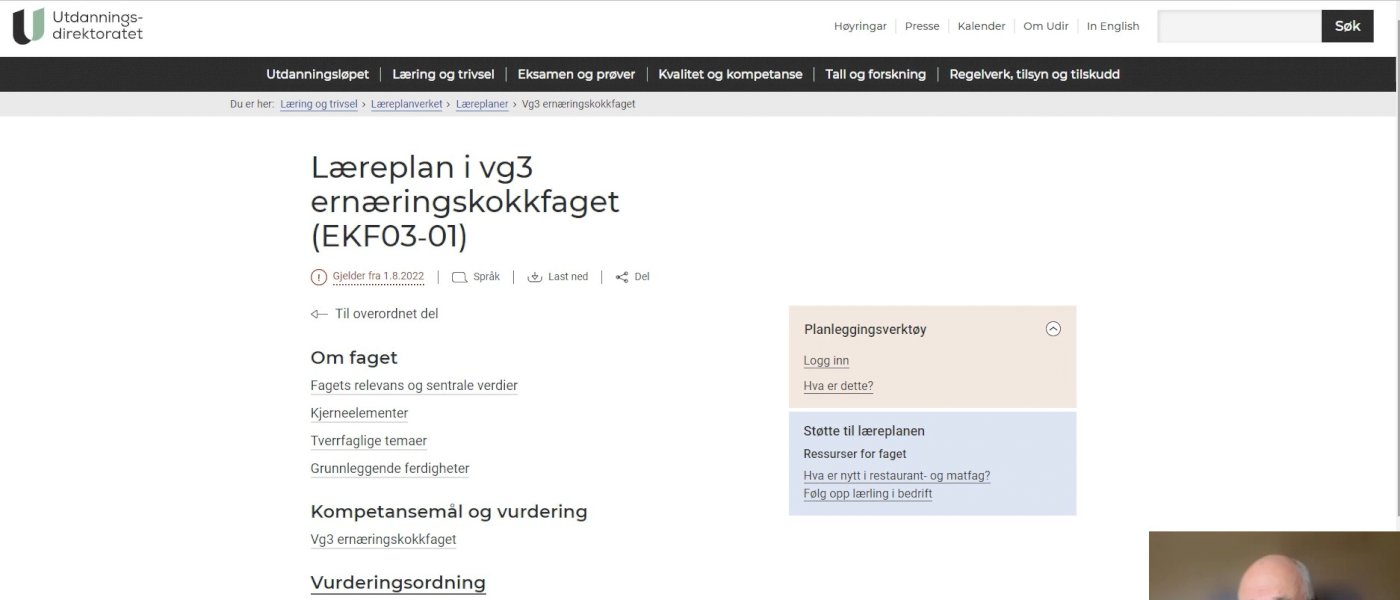
Task: Click the left arrow before Til overordnet del
Action: coord(319,314)
